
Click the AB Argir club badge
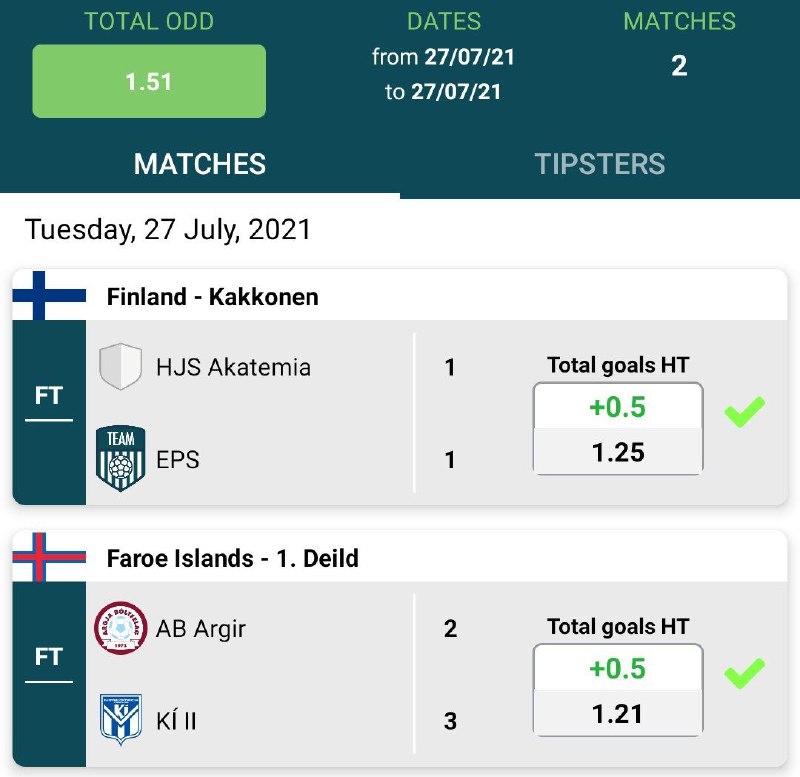tap(121, 628)
